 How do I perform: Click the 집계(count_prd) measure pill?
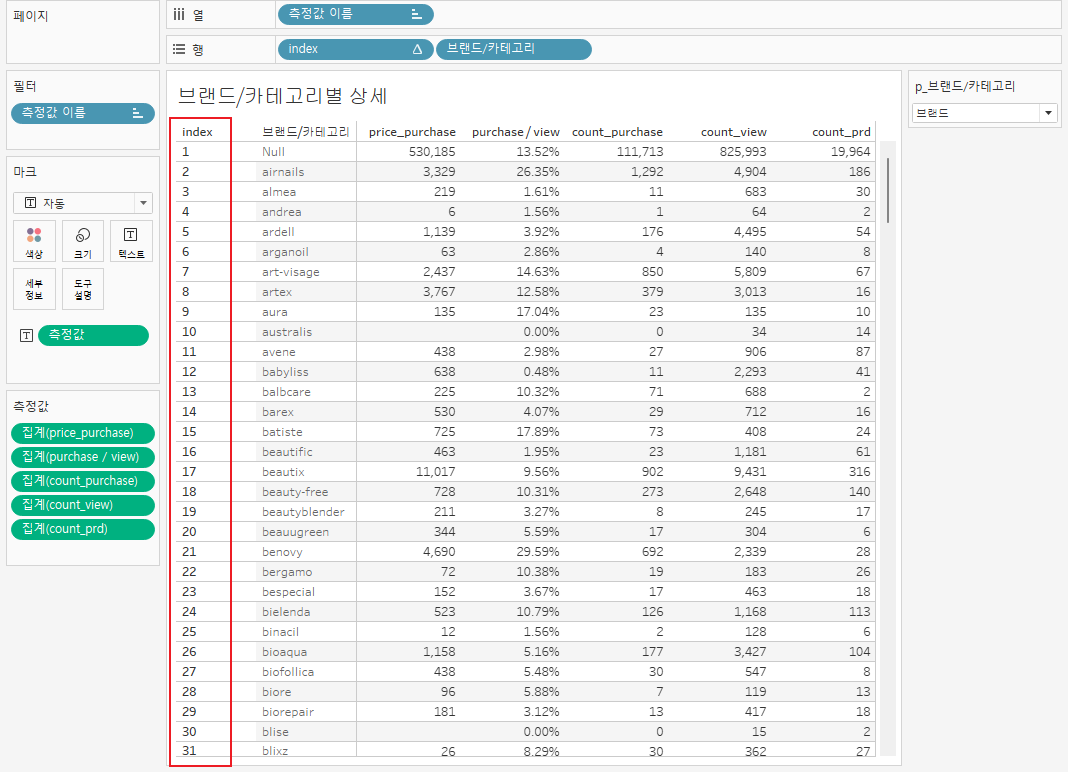tap(83, 529)
